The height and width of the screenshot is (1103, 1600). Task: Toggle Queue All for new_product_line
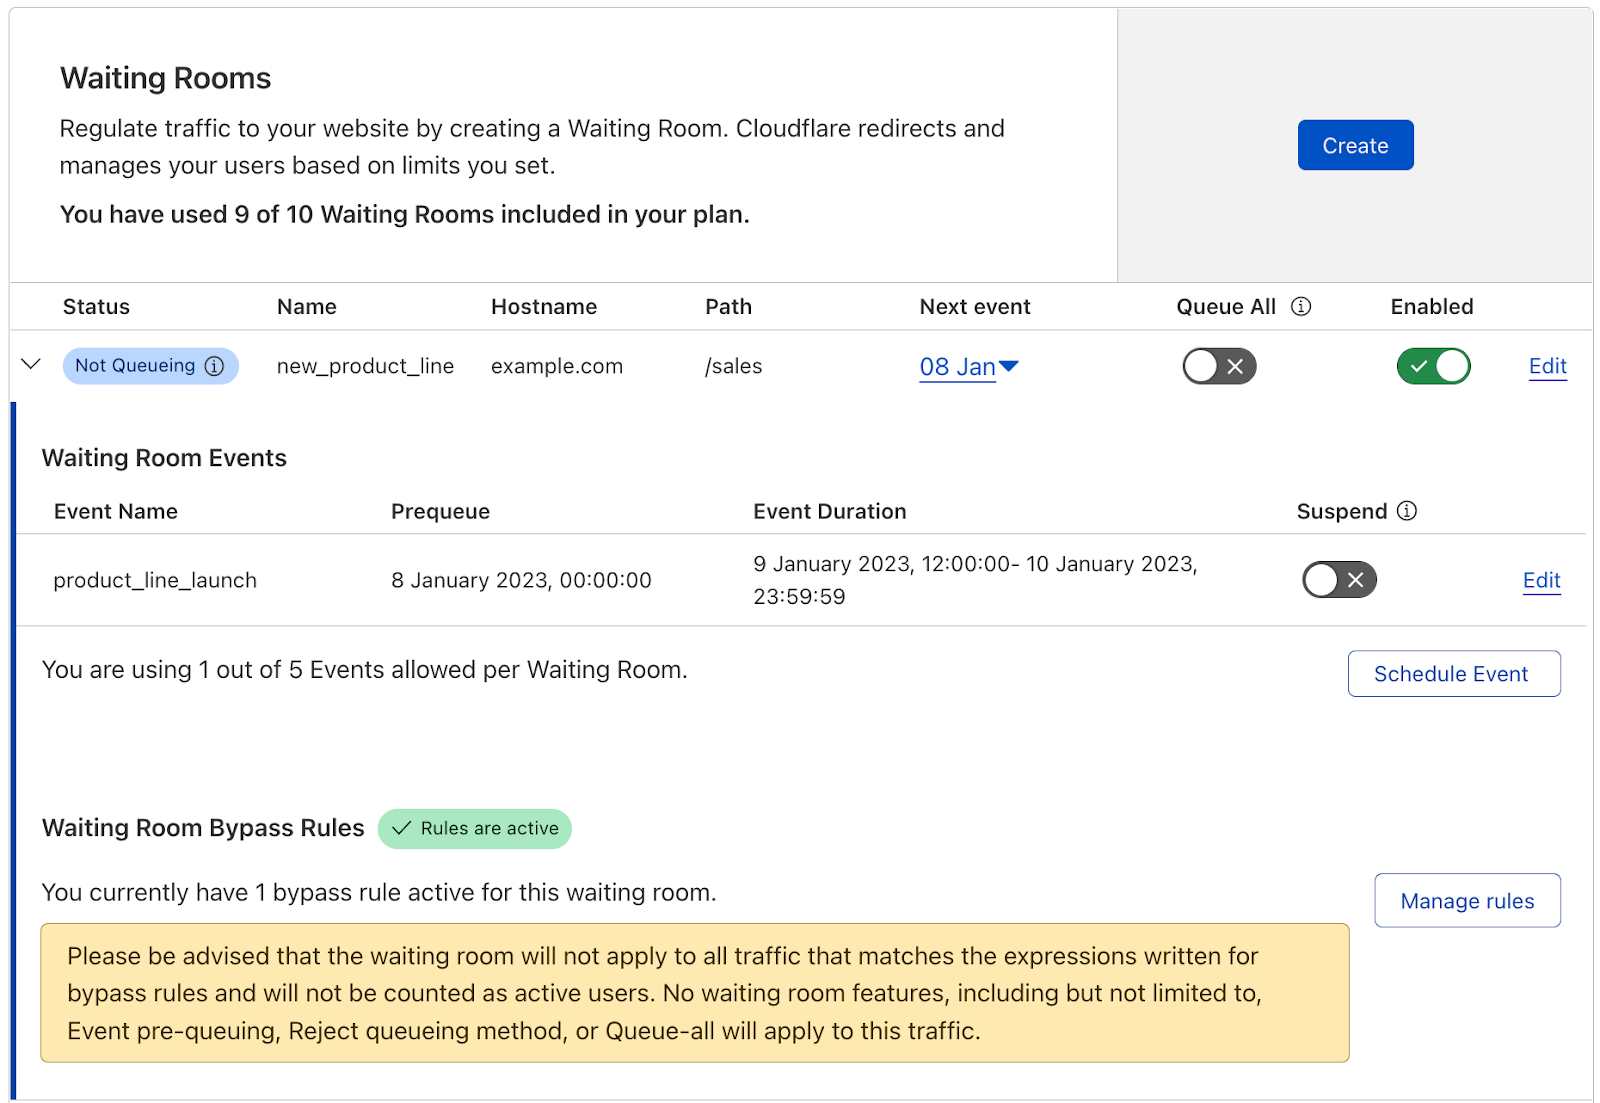(1218, 366)
